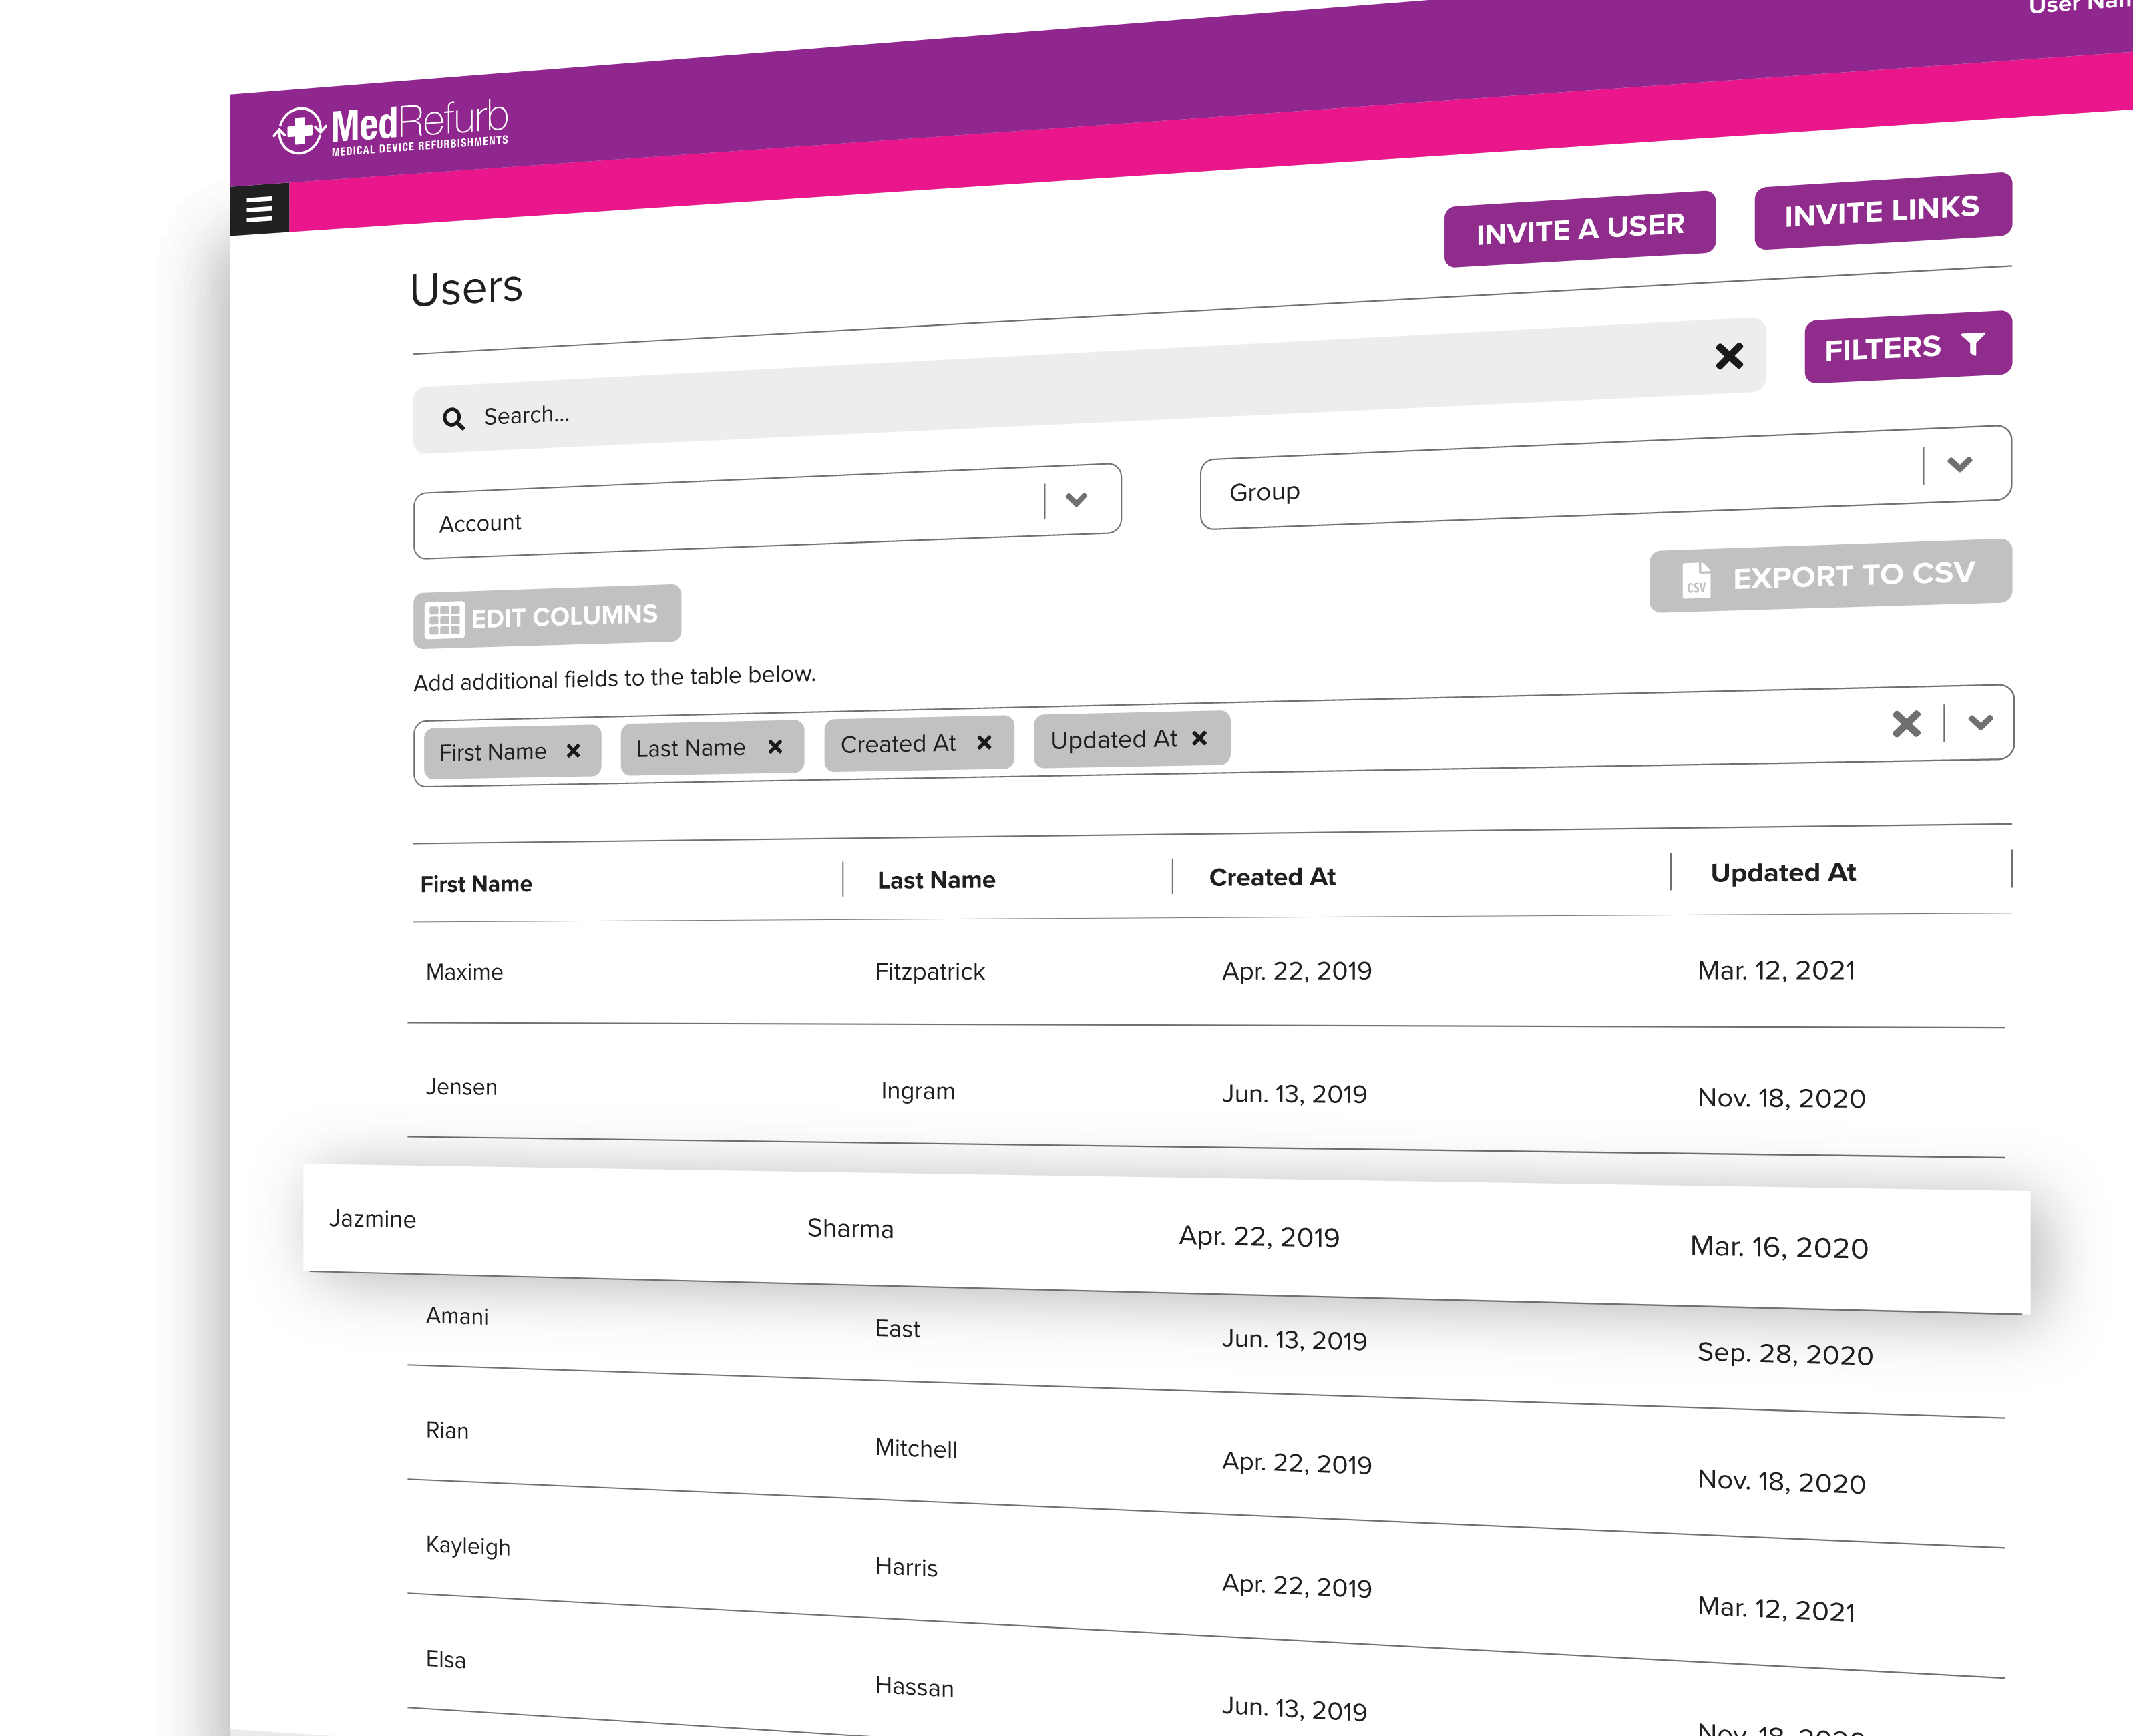2133x1736 pixels.
Task: Open the hamburger menu icon
Action: (x=259, y=209)
